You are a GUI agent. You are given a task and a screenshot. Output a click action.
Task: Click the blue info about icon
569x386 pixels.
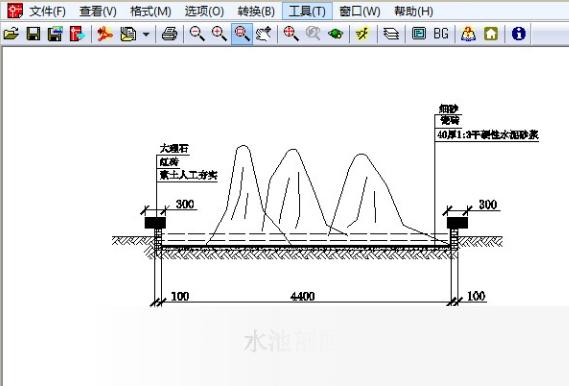(x=519, y=34)
